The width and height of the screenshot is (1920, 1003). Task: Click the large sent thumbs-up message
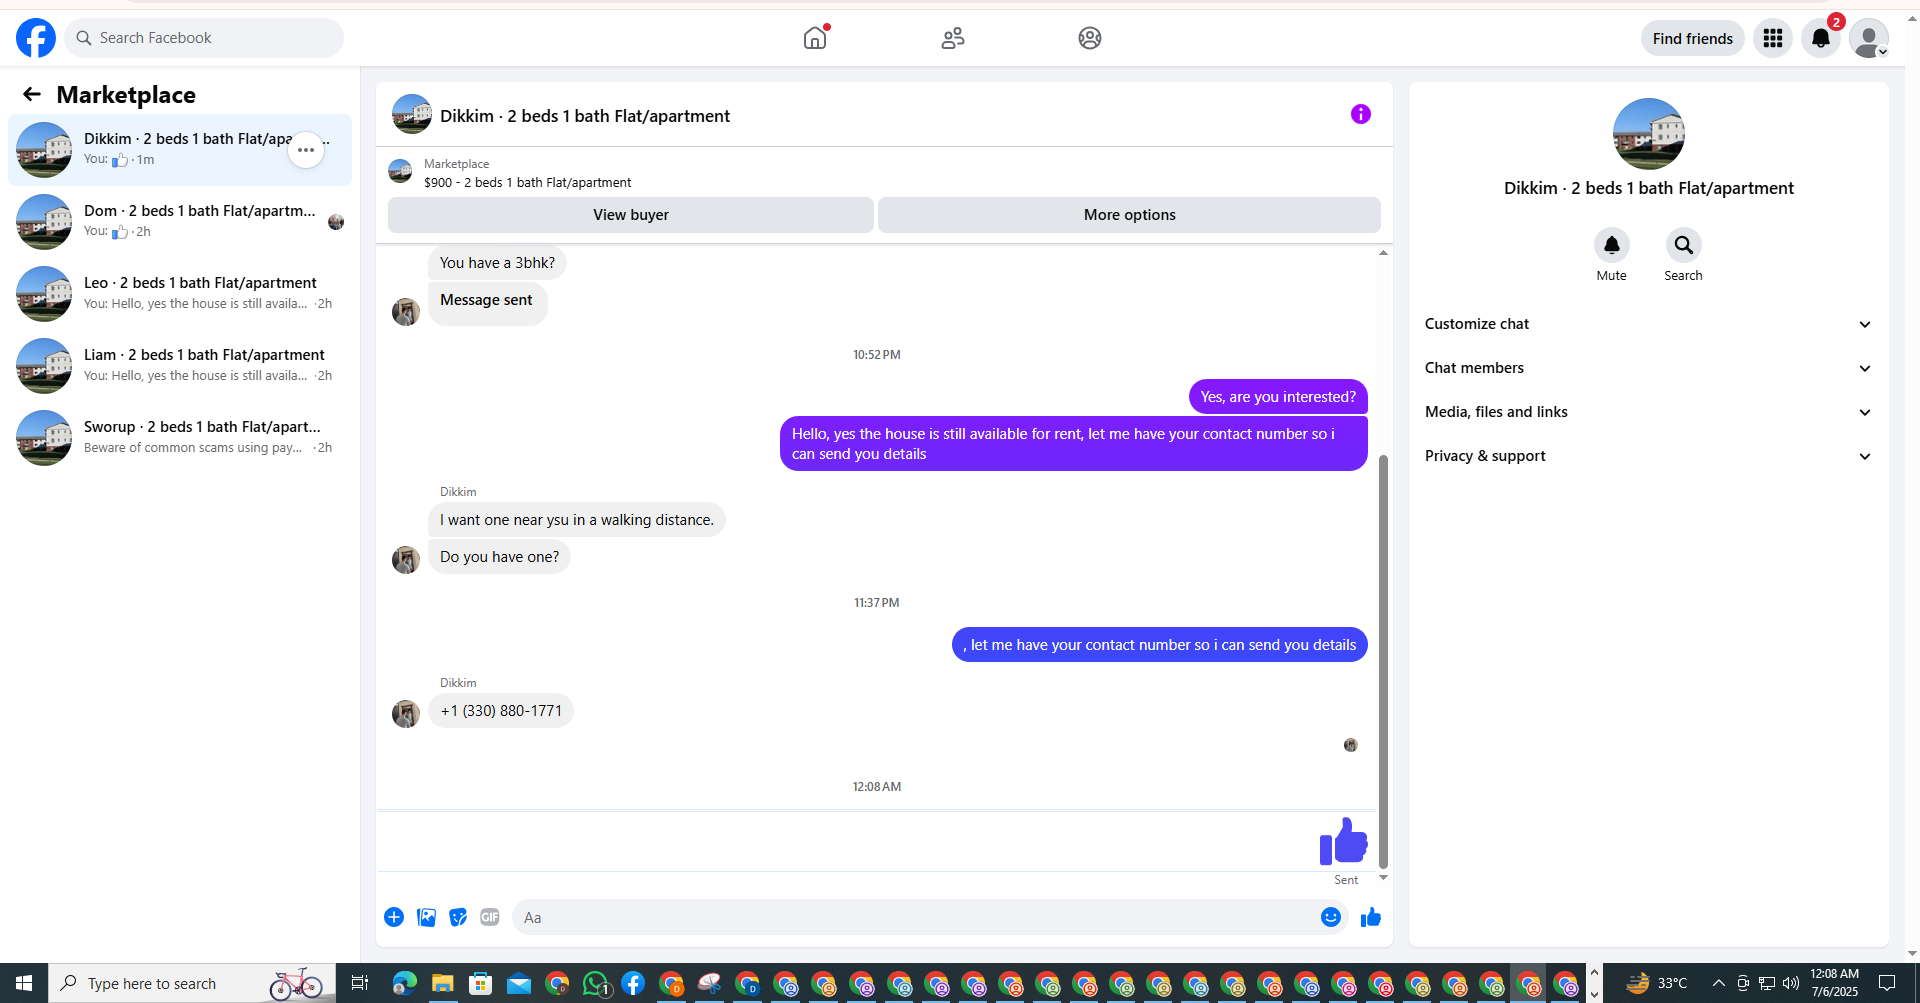pyautogui.click(x=1343, y=841)
